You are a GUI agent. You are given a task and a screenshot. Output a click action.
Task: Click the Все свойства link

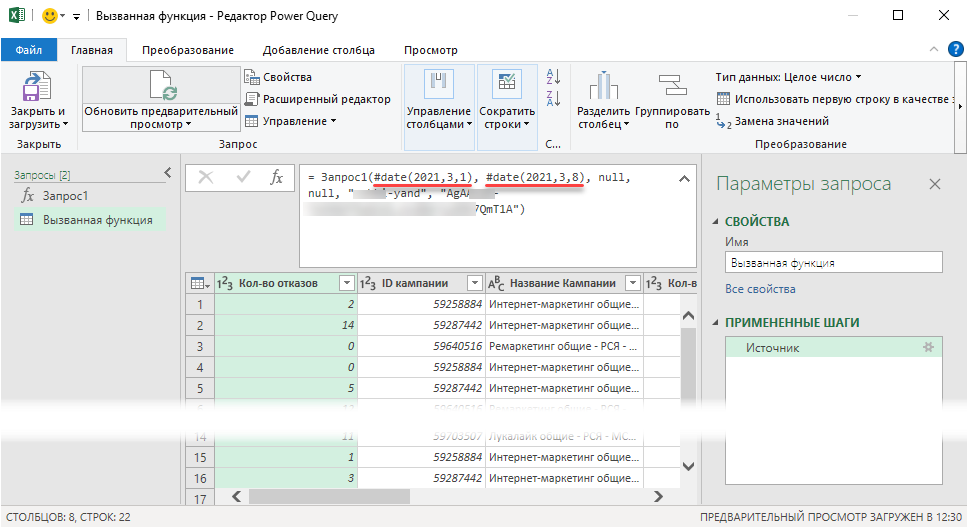tap(760, 289)
